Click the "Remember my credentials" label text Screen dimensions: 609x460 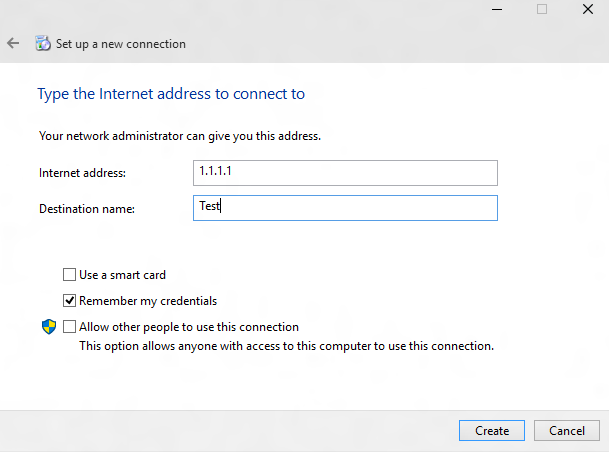click(x=148, y=300)
